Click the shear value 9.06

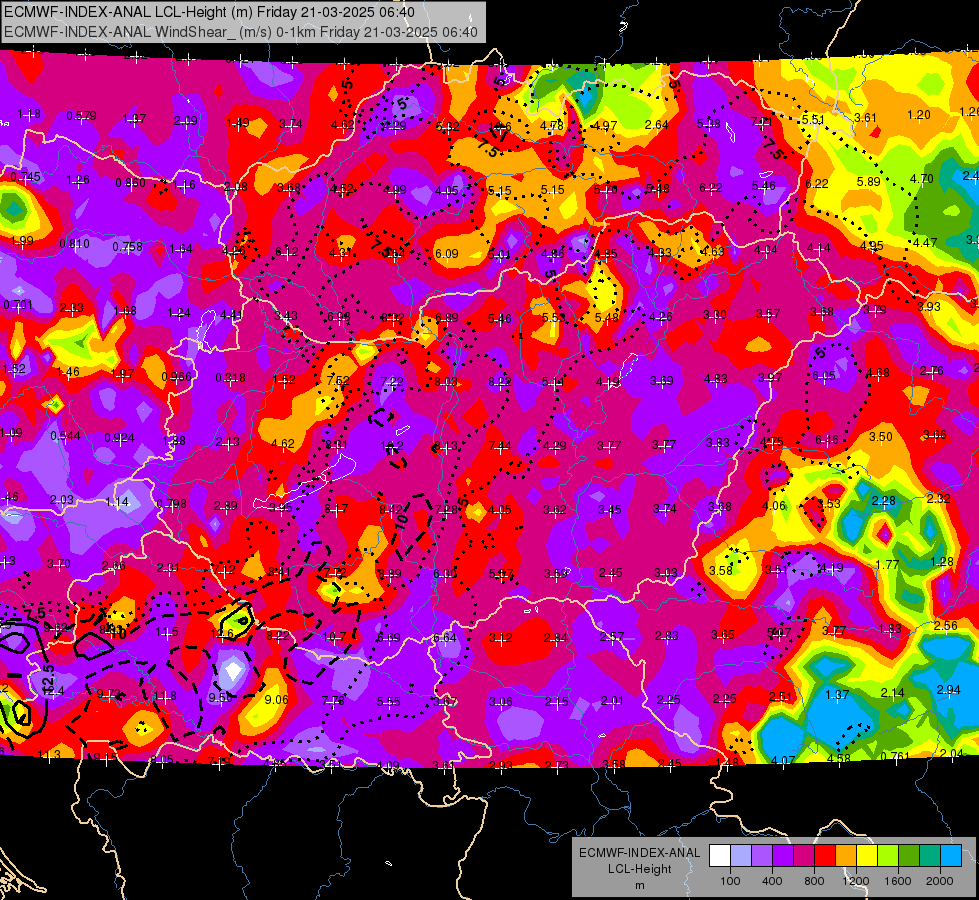pyautogui.click(x=277, y=700)
